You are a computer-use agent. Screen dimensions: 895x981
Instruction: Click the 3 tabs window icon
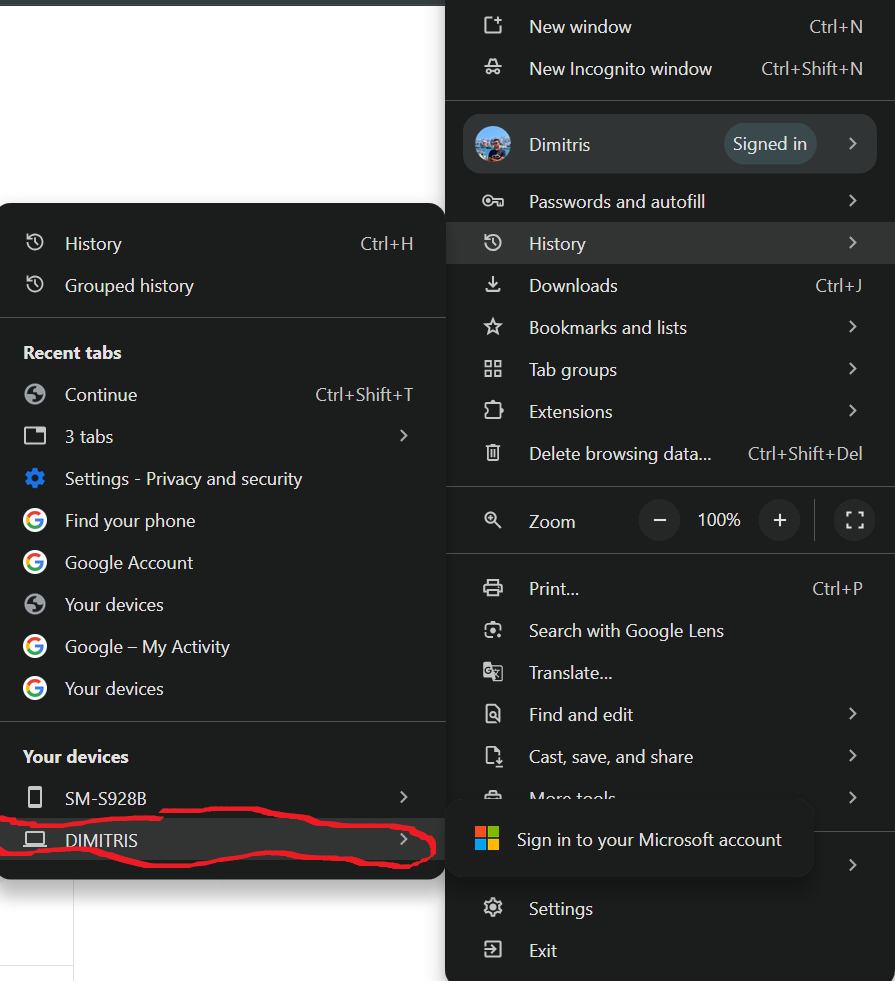tap(35, 435)
